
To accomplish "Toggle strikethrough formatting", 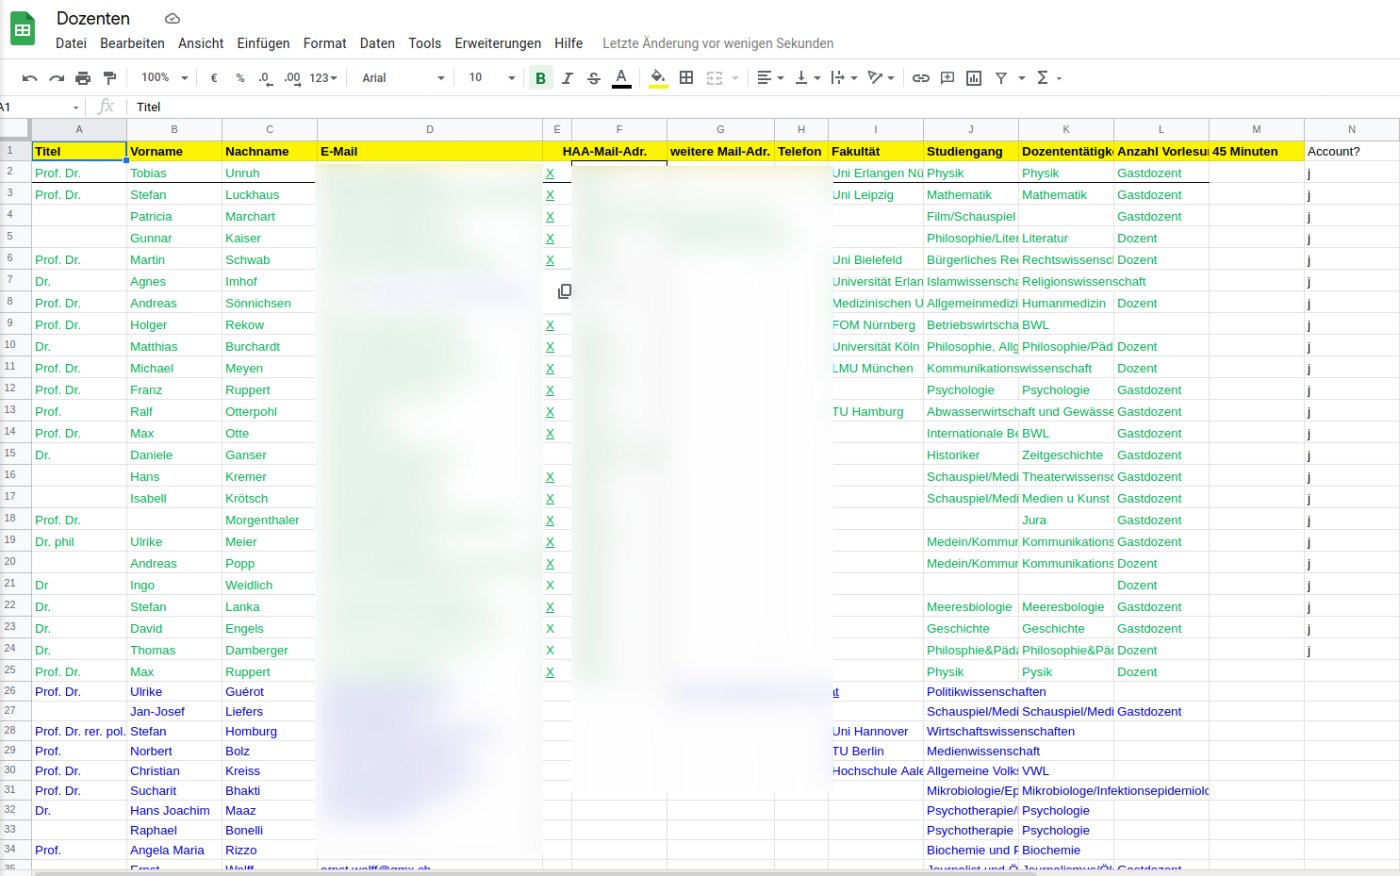I will click(x=594, y=78).
